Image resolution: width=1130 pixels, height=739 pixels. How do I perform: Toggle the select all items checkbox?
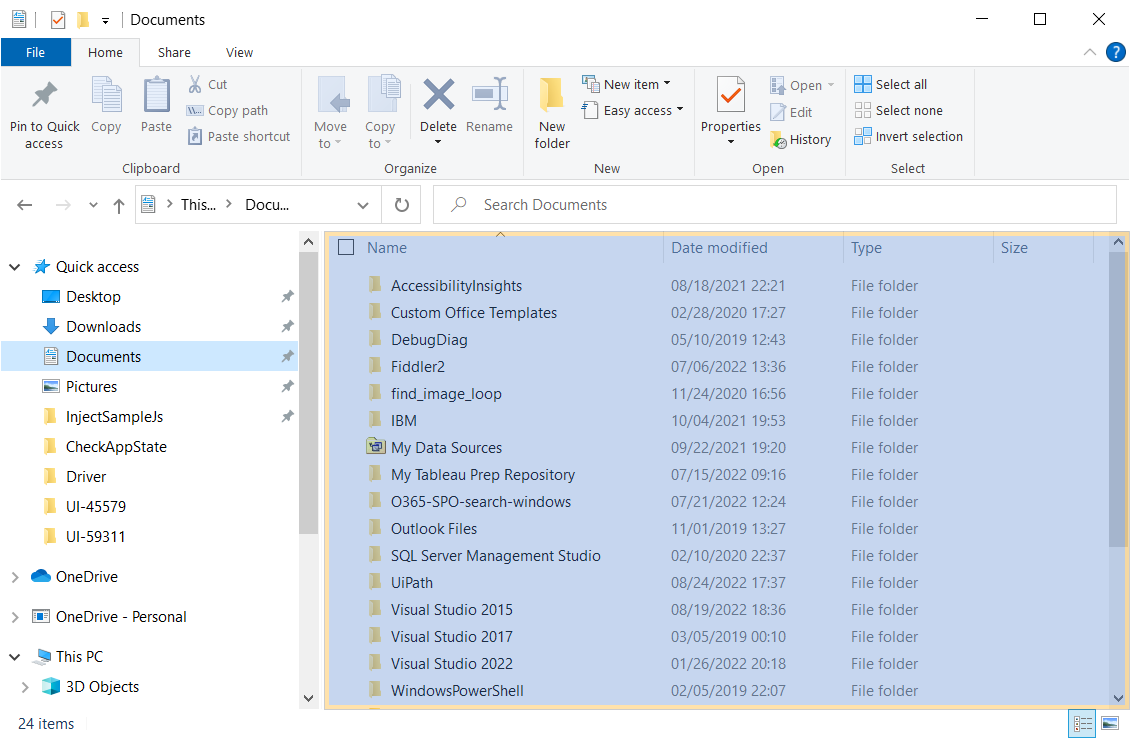(x=346, y=248)
